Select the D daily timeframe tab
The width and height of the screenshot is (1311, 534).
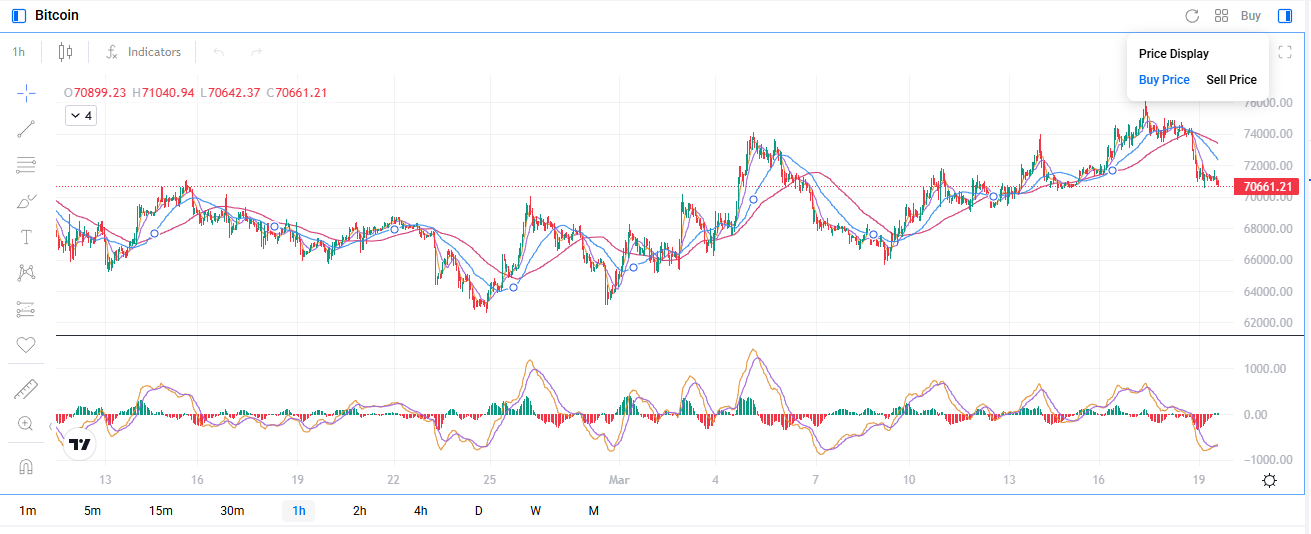[478, 511]
